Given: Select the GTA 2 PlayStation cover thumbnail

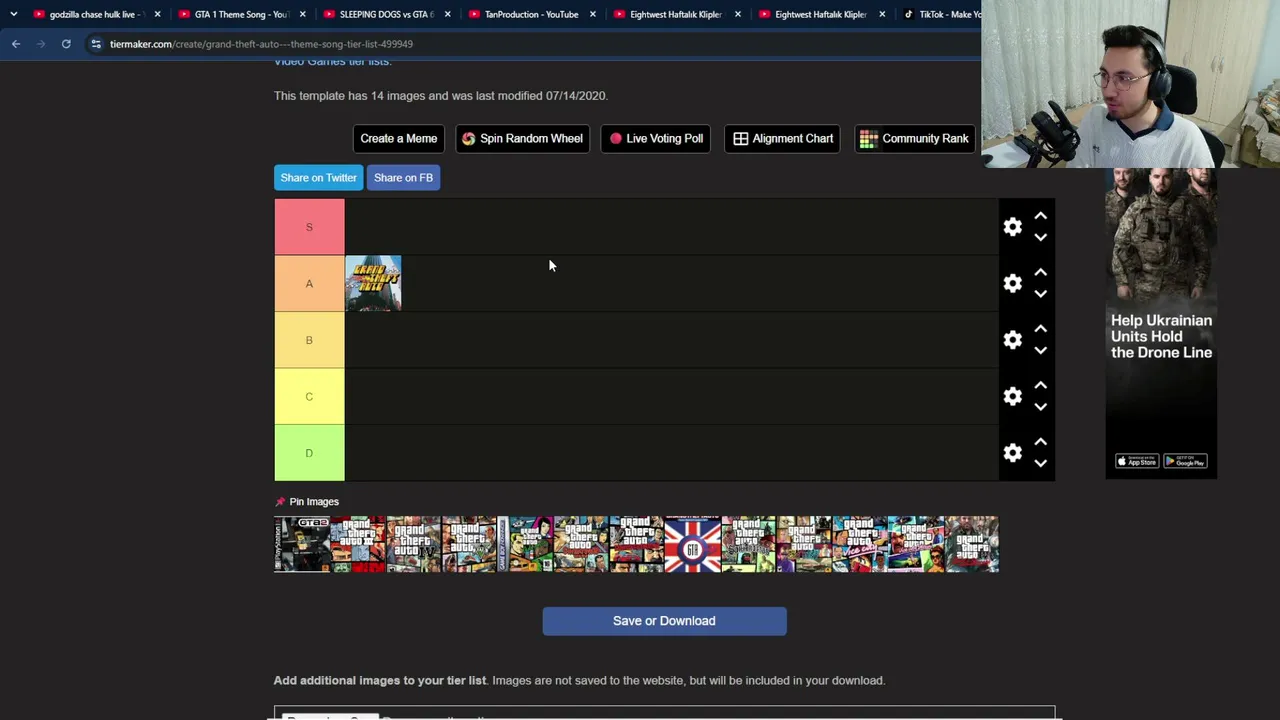Looking at the screenshot, I should click(x=302, y=544).
